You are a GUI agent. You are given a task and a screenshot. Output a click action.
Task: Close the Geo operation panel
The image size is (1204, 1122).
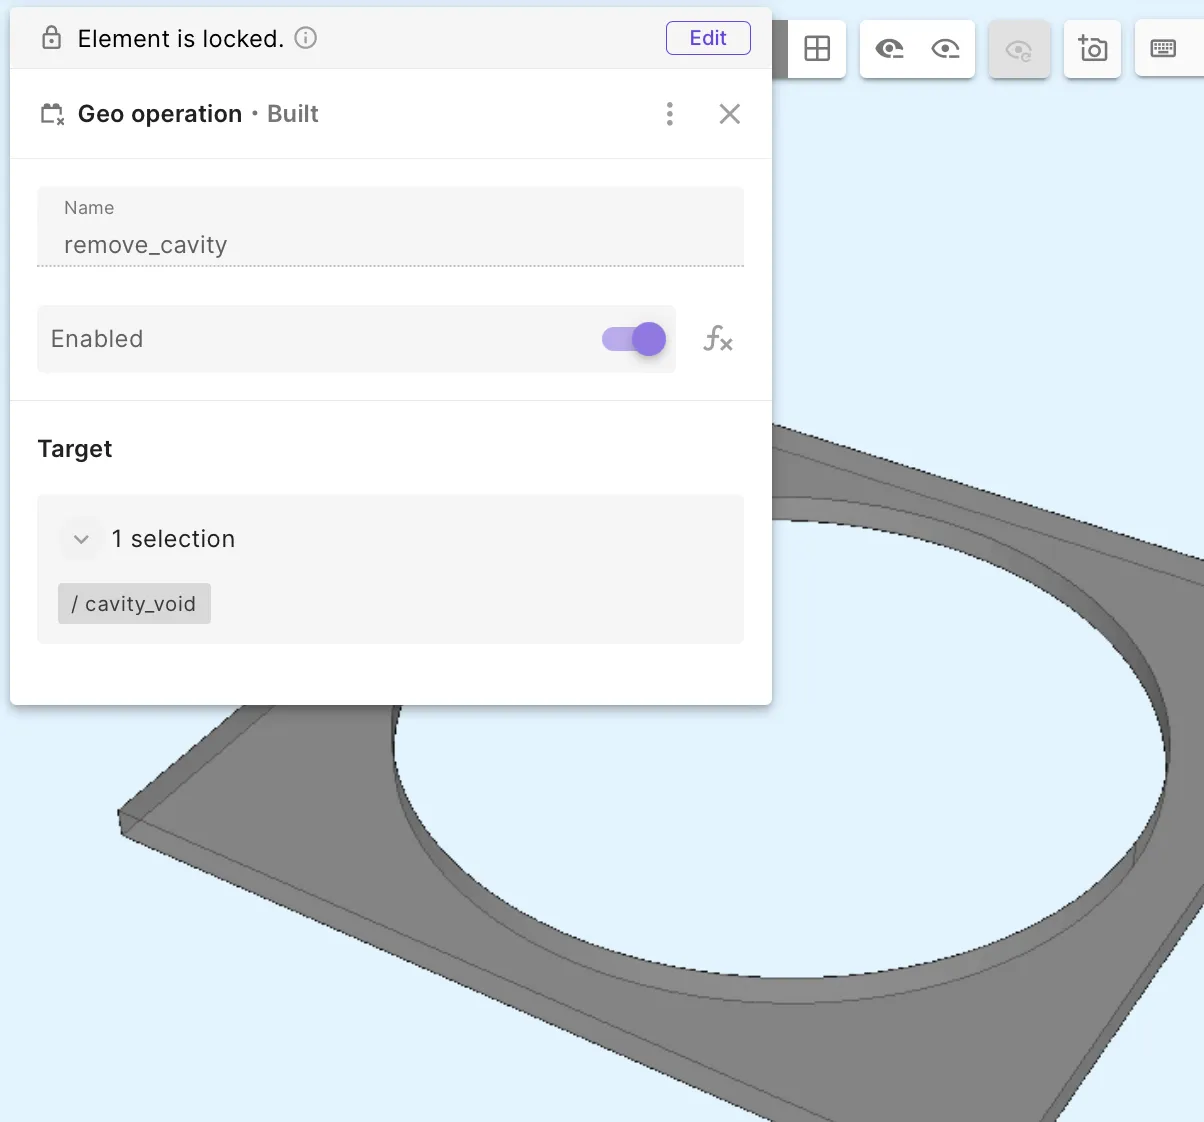(x=730, y=114)
